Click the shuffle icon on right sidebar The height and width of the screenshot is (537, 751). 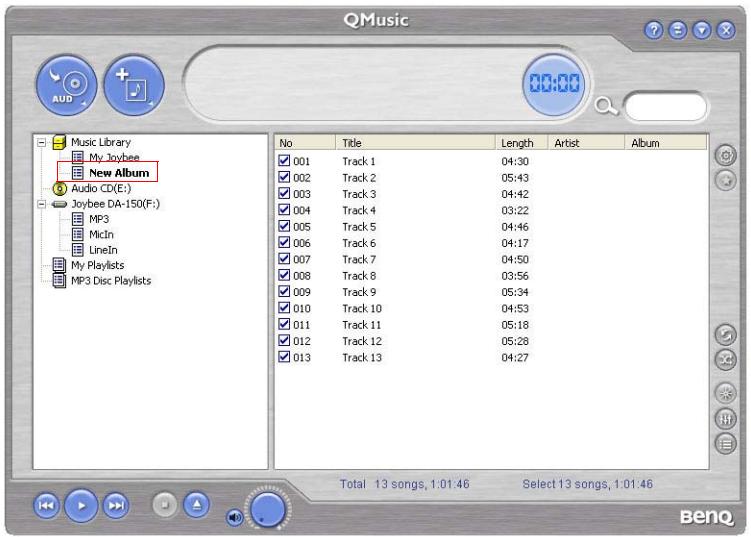click(726, 359)
